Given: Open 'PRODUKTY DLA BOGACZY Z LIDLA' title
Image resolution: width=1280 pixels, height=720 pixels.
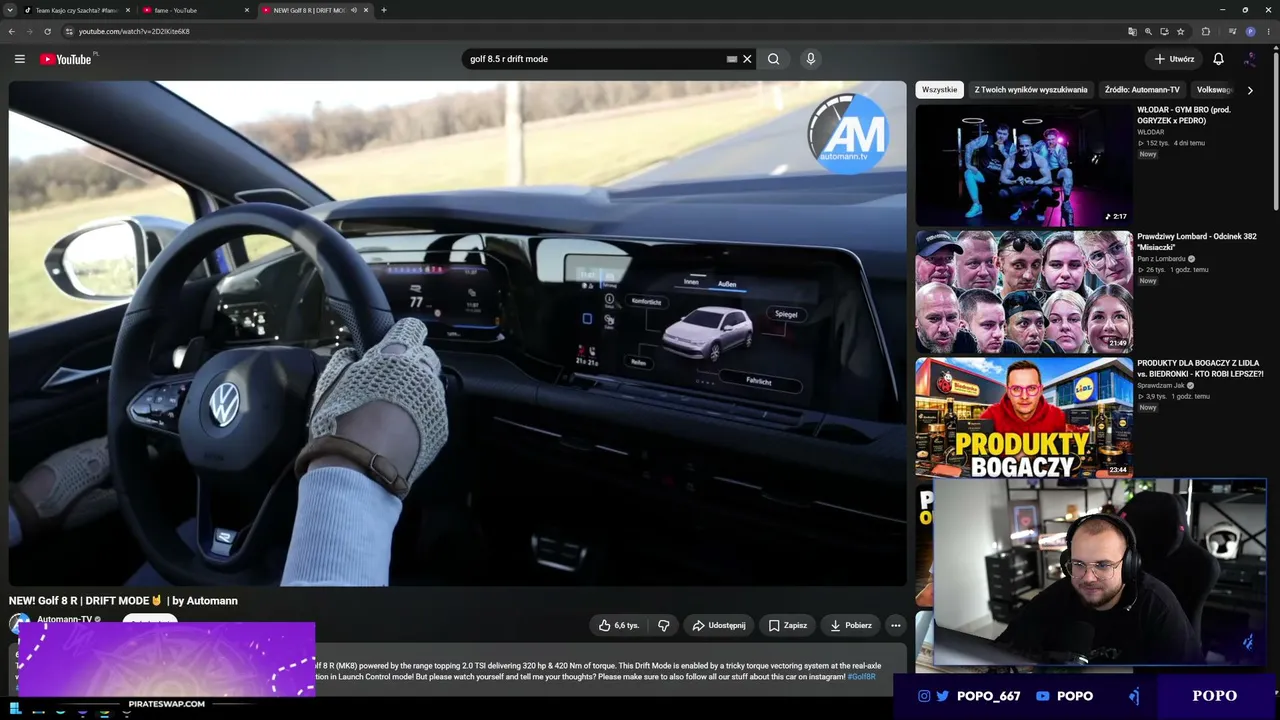Looking at the screenshot, I should [x=1200, y=368].
